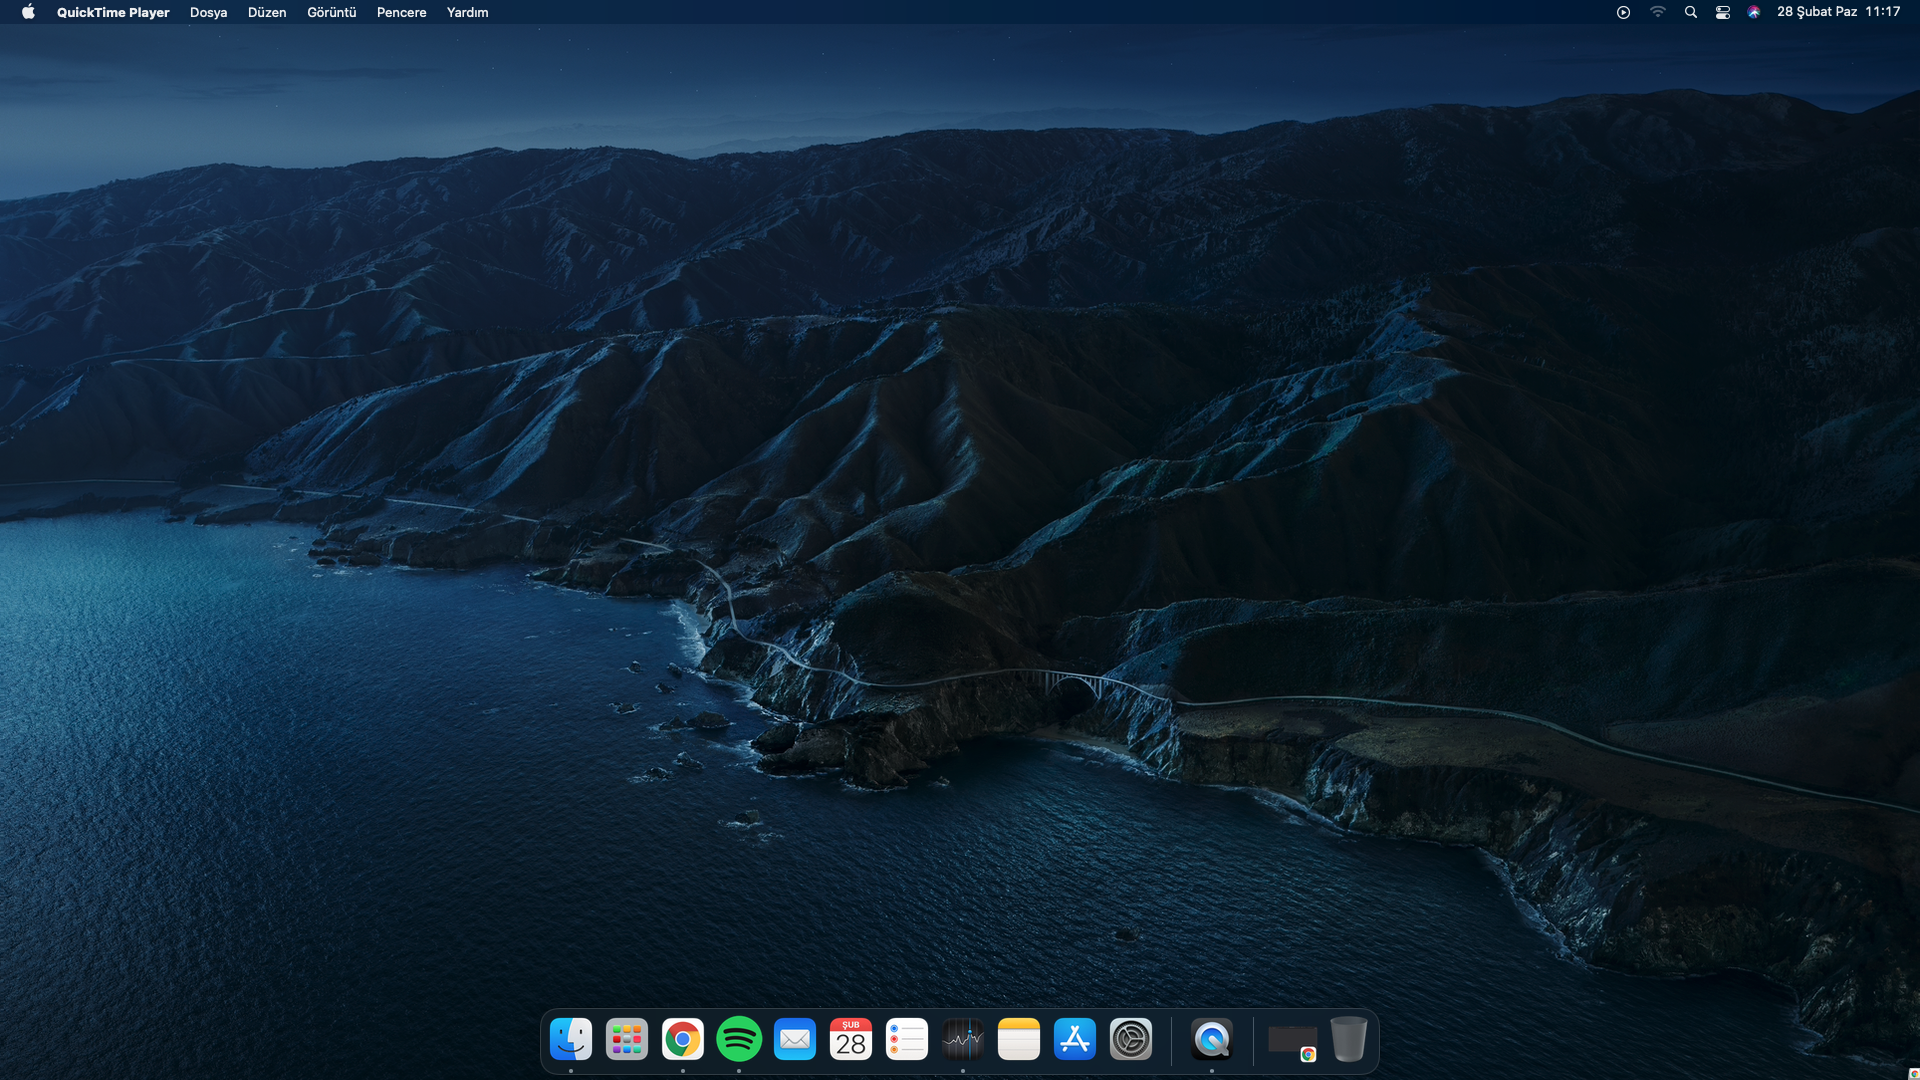Open the App Store from the Dock
Viewport: 1920px width, 1080px height.
pos(1075,1040)
